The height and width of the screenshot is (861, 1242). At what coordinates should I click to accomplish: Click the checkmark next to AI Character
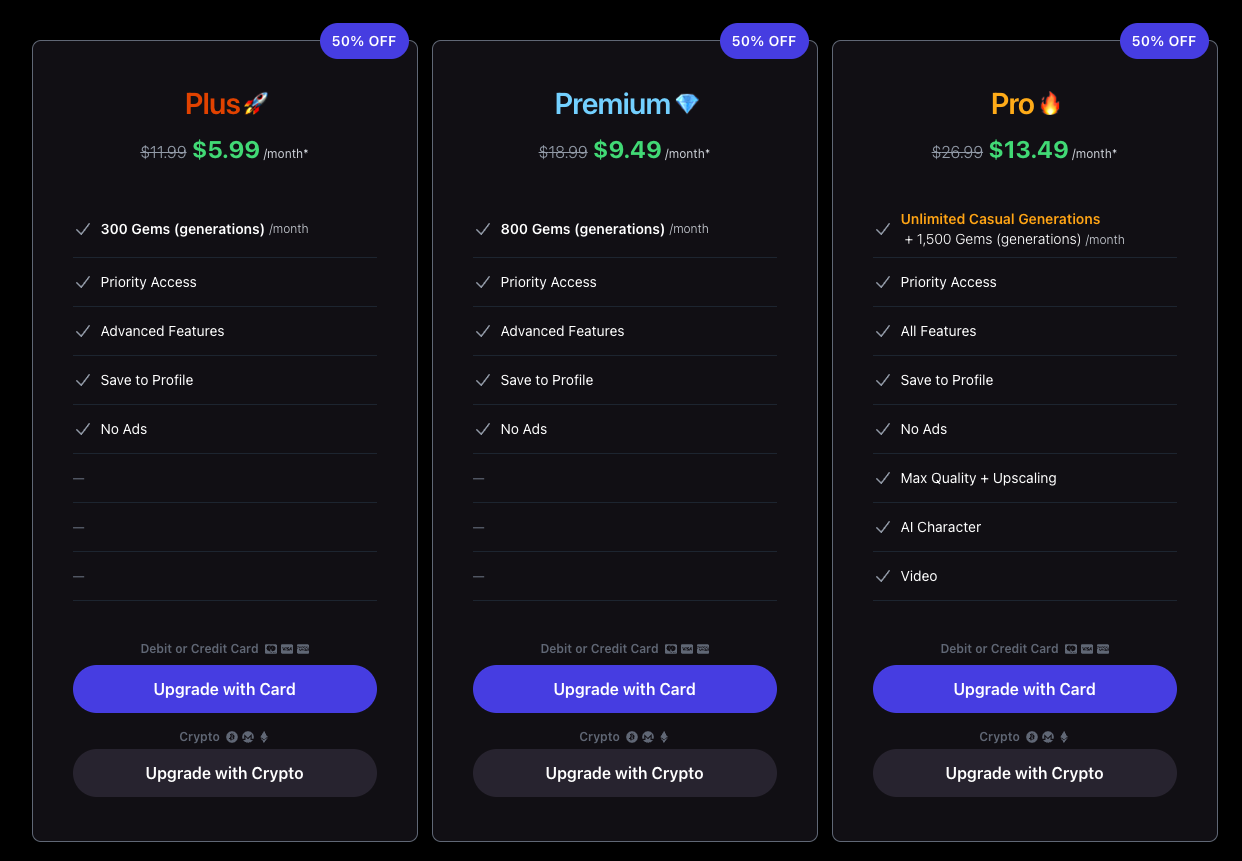[882, 527]
